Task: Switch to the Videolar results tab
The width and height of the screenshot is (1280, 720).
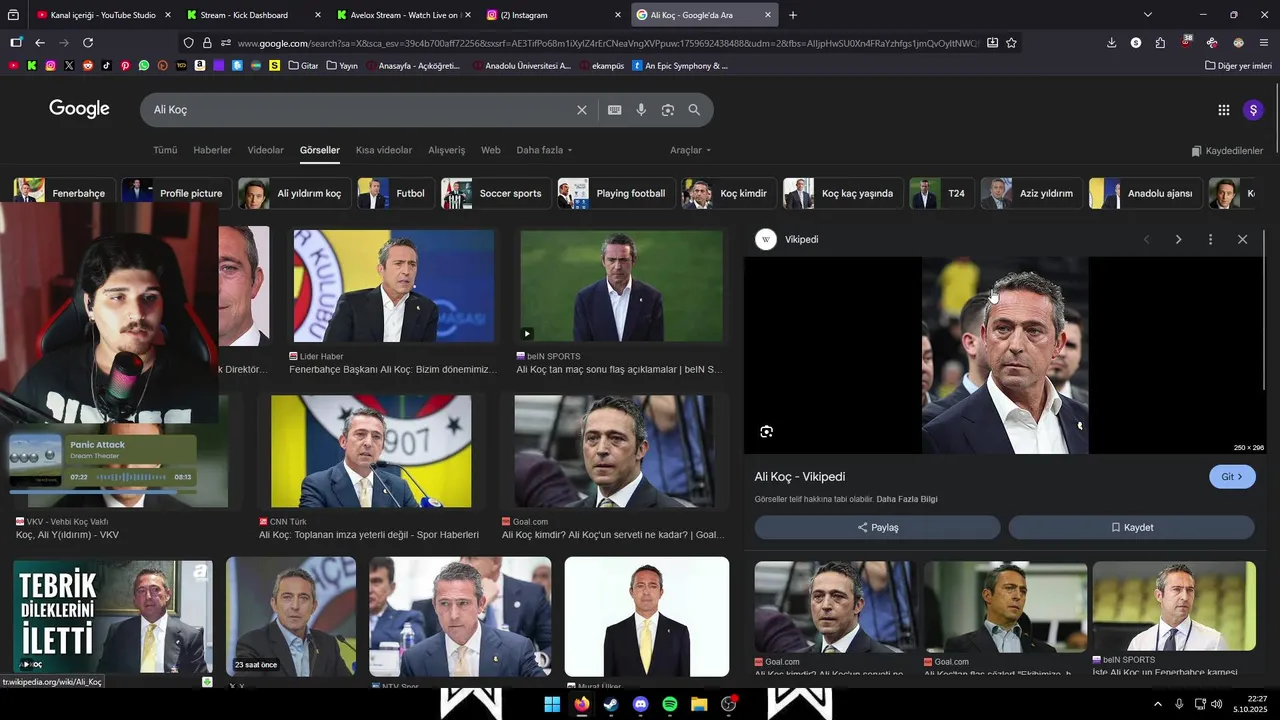Action: (x=266, y=150)
